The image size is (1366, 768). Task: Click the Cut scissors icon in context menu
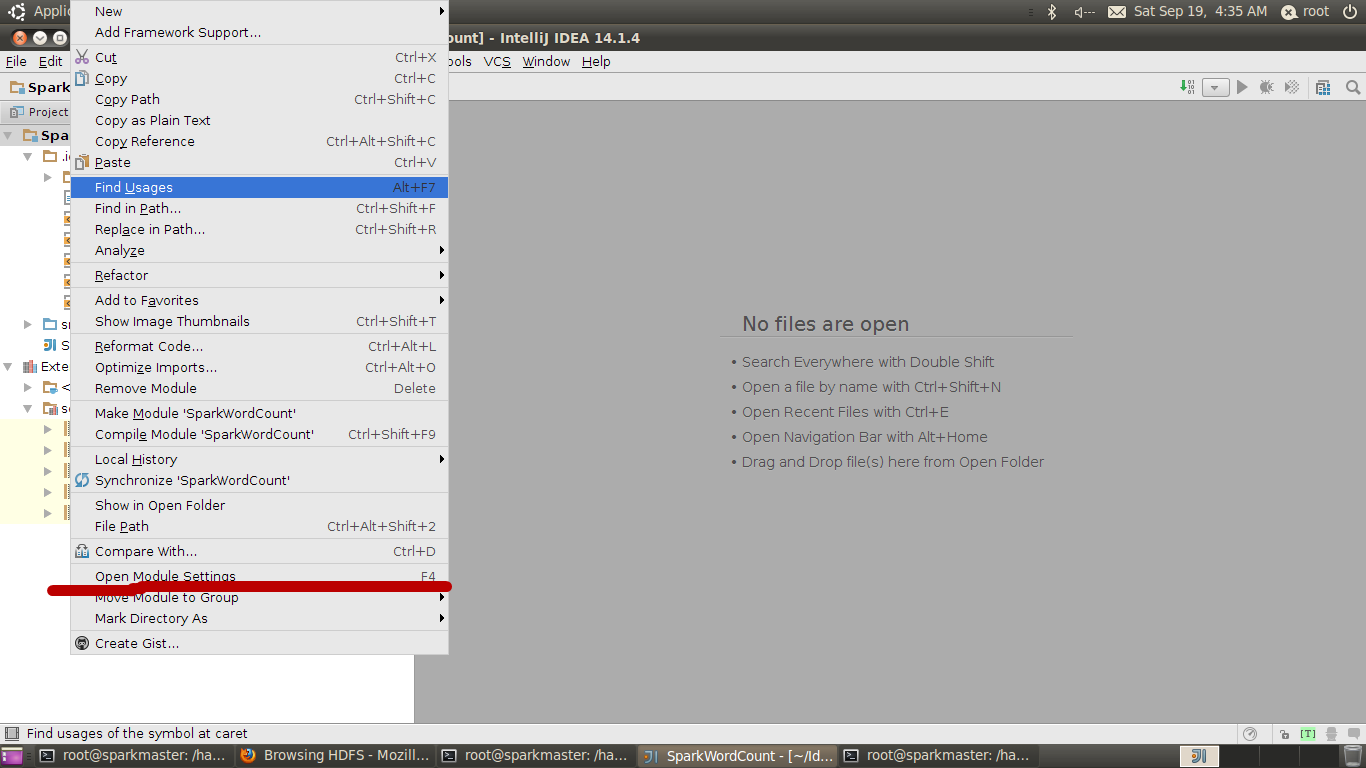point(82,57)
